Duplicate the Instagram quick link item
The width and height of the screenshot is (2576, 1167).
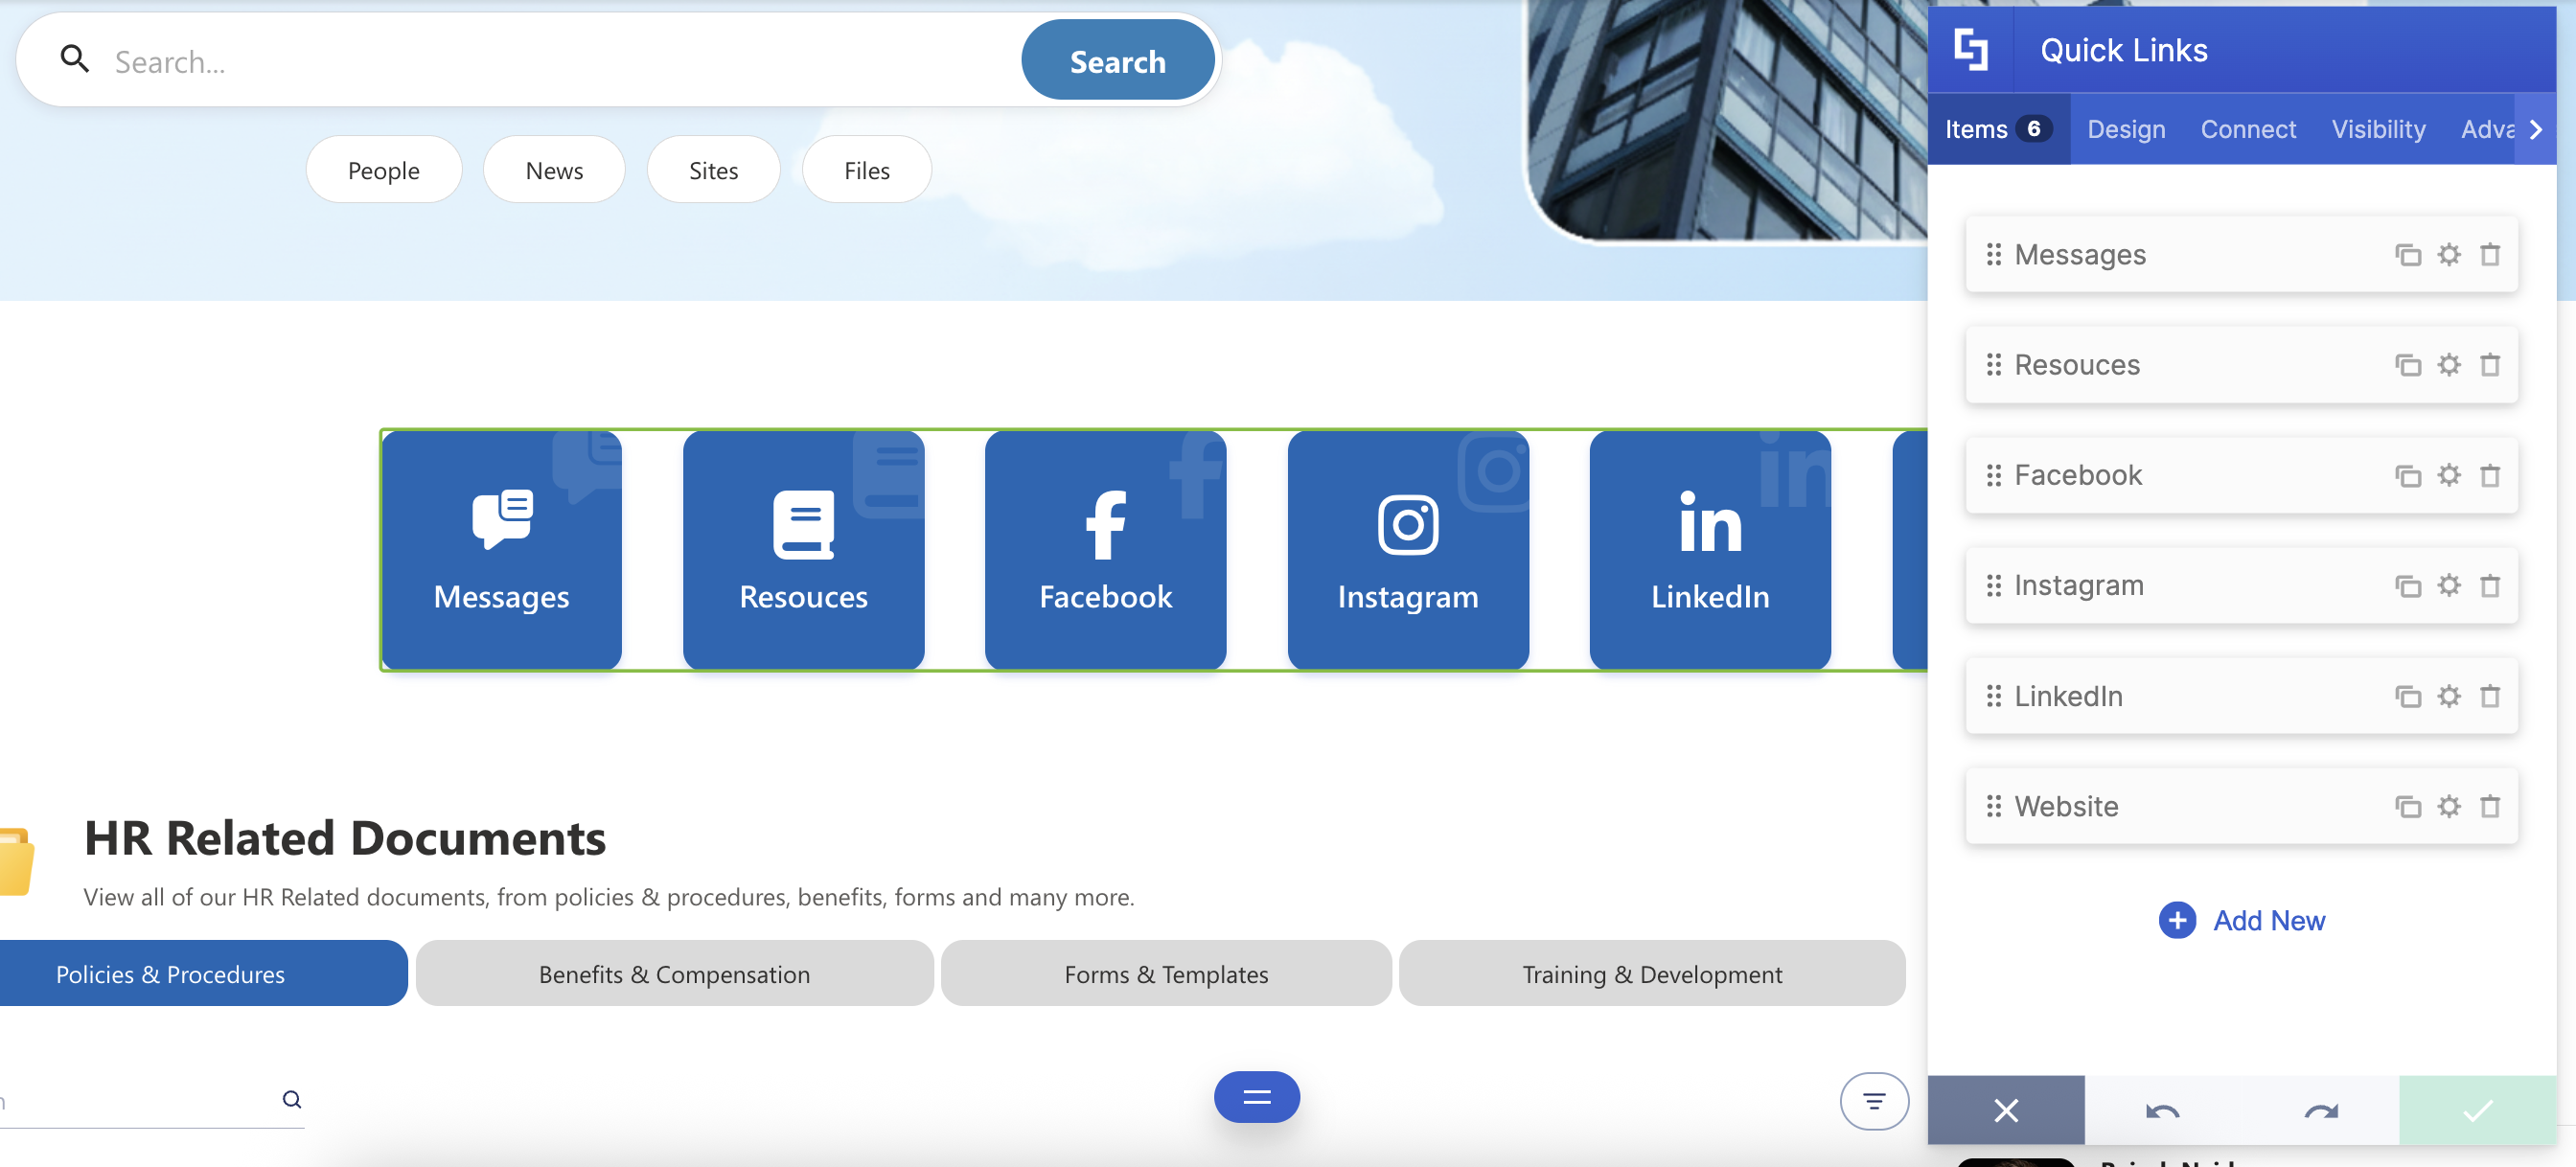click(2407, 585)
